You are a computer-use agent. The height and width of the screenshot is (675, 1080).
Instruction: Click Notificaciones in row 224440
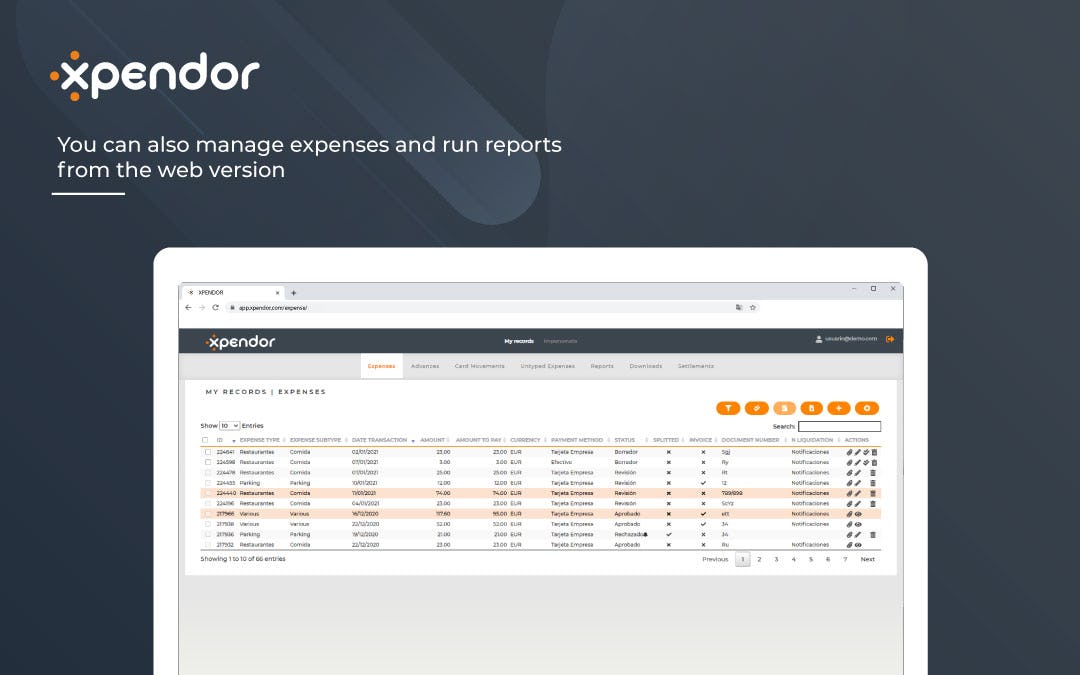point(810,494)
